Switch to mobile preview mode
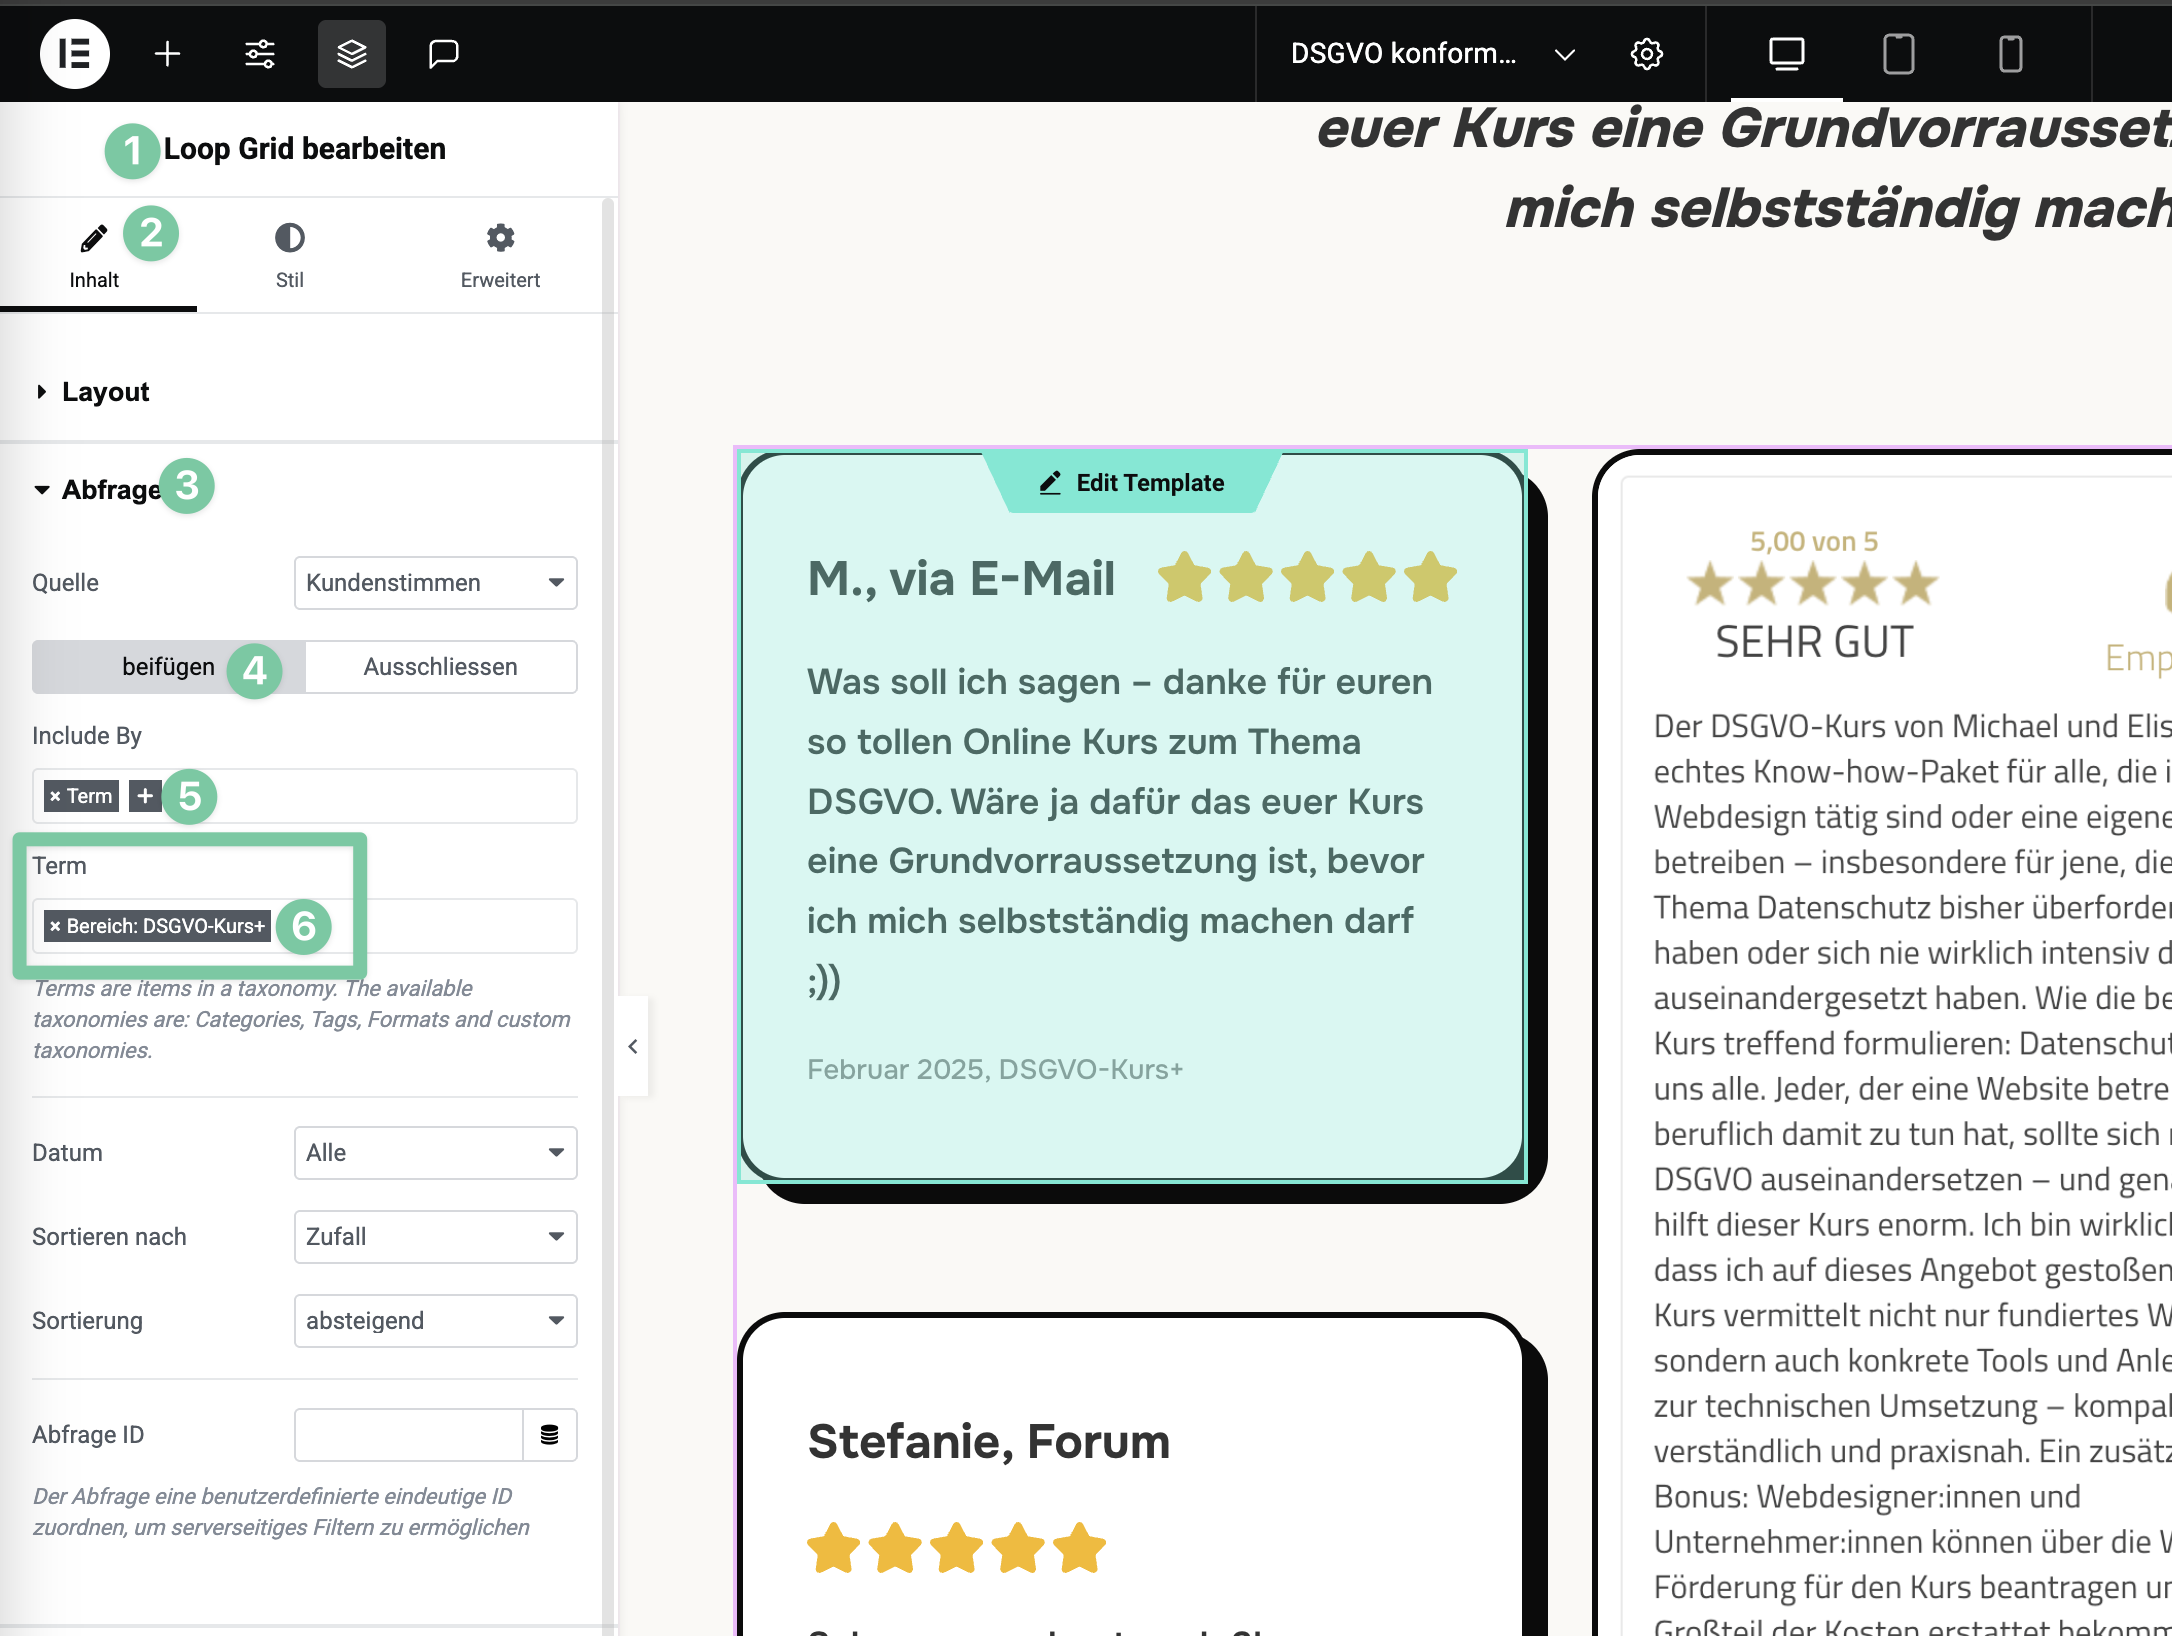Screen dimensions: 2172x1636 (2010, 53)
